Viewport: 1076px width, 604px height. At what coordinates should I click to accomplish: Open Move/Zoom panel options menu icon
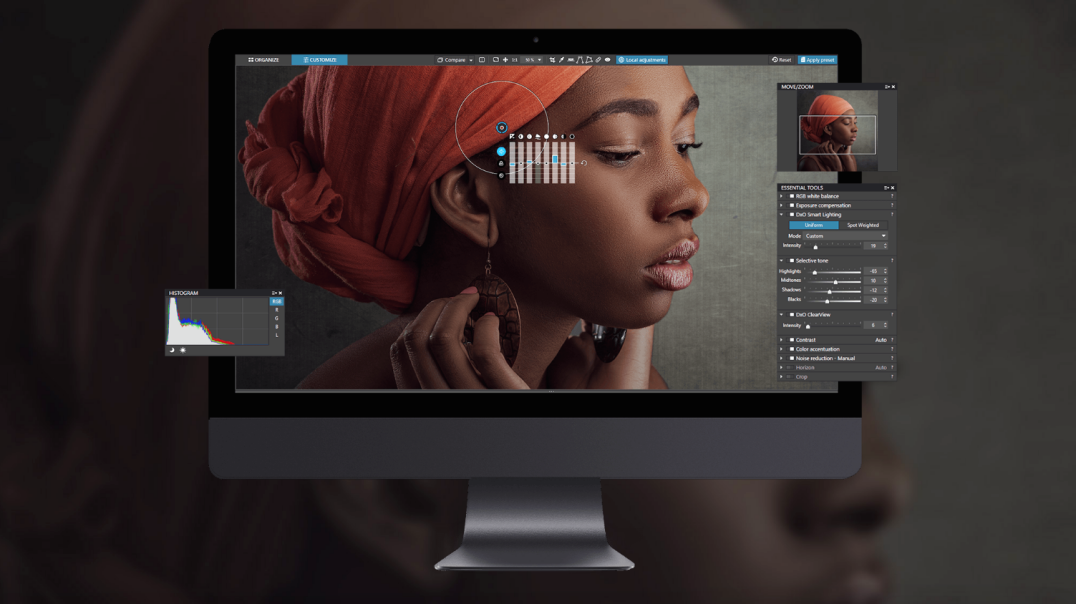coord(887,87)
